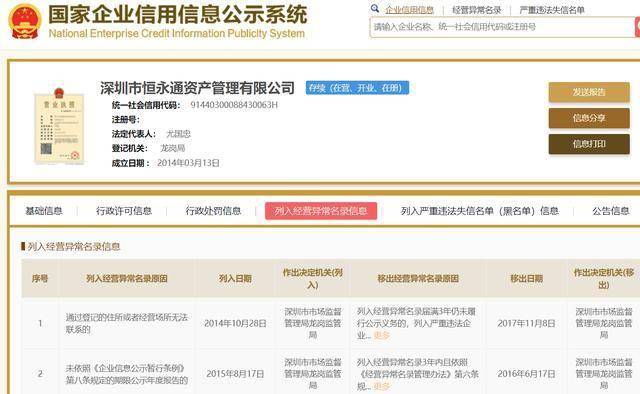
Task: Click the 存续（在营、开业、在册）status badge
Action: (357, 88)
